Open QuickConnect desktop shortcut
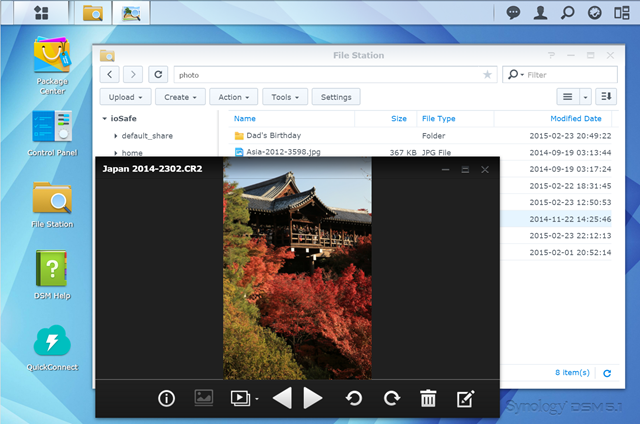 tap(51, 347)
